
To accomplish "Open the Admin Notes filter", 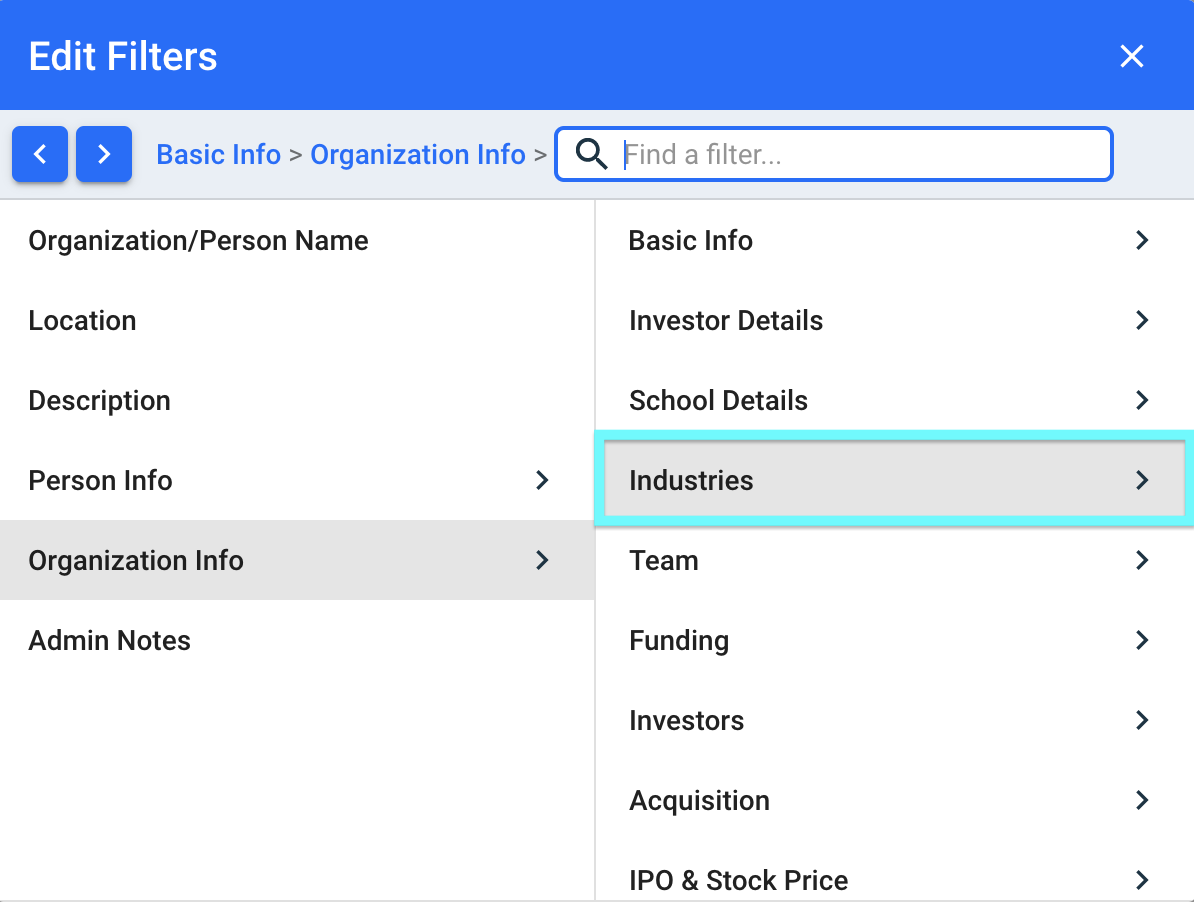I will point(297,640).
